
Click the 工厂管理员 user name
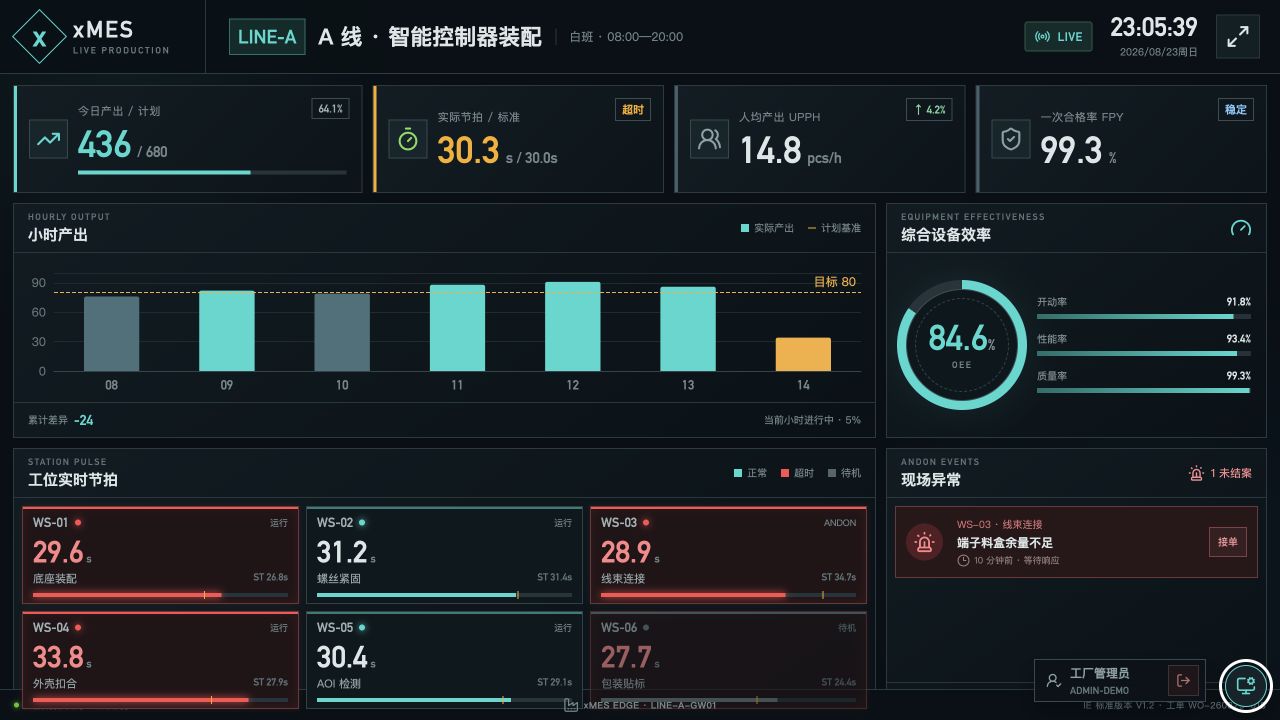coord(1099,674)
